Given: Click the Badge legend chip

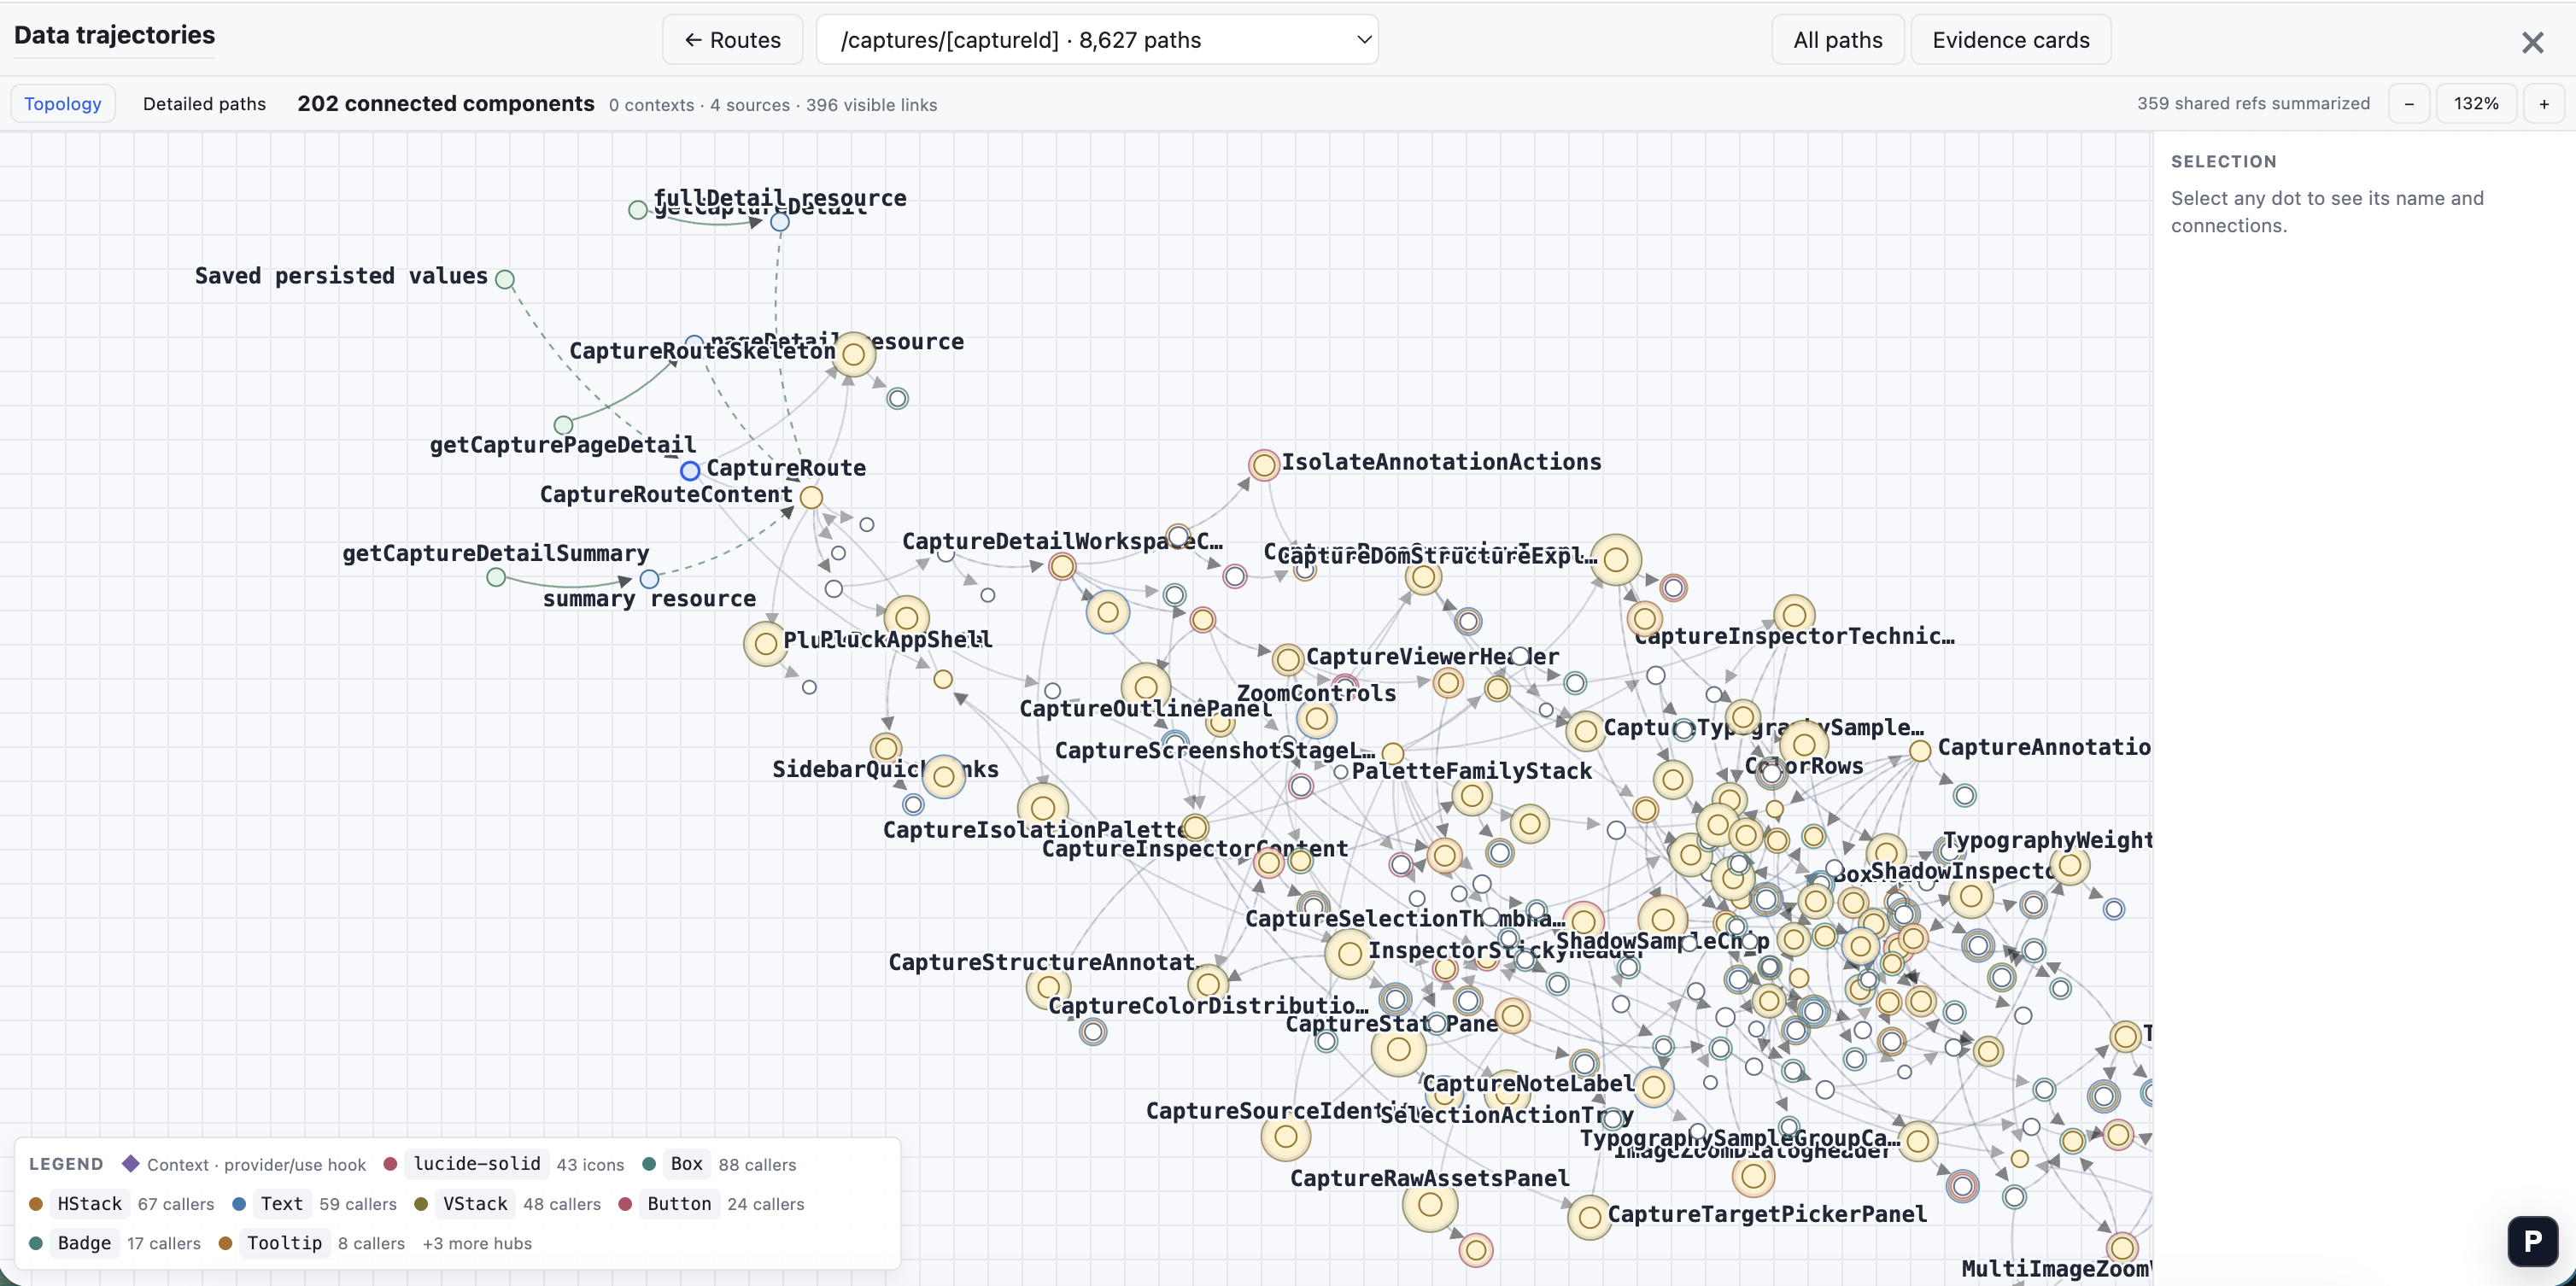Looking at the screenshot, I should [x=84, y=1243].
